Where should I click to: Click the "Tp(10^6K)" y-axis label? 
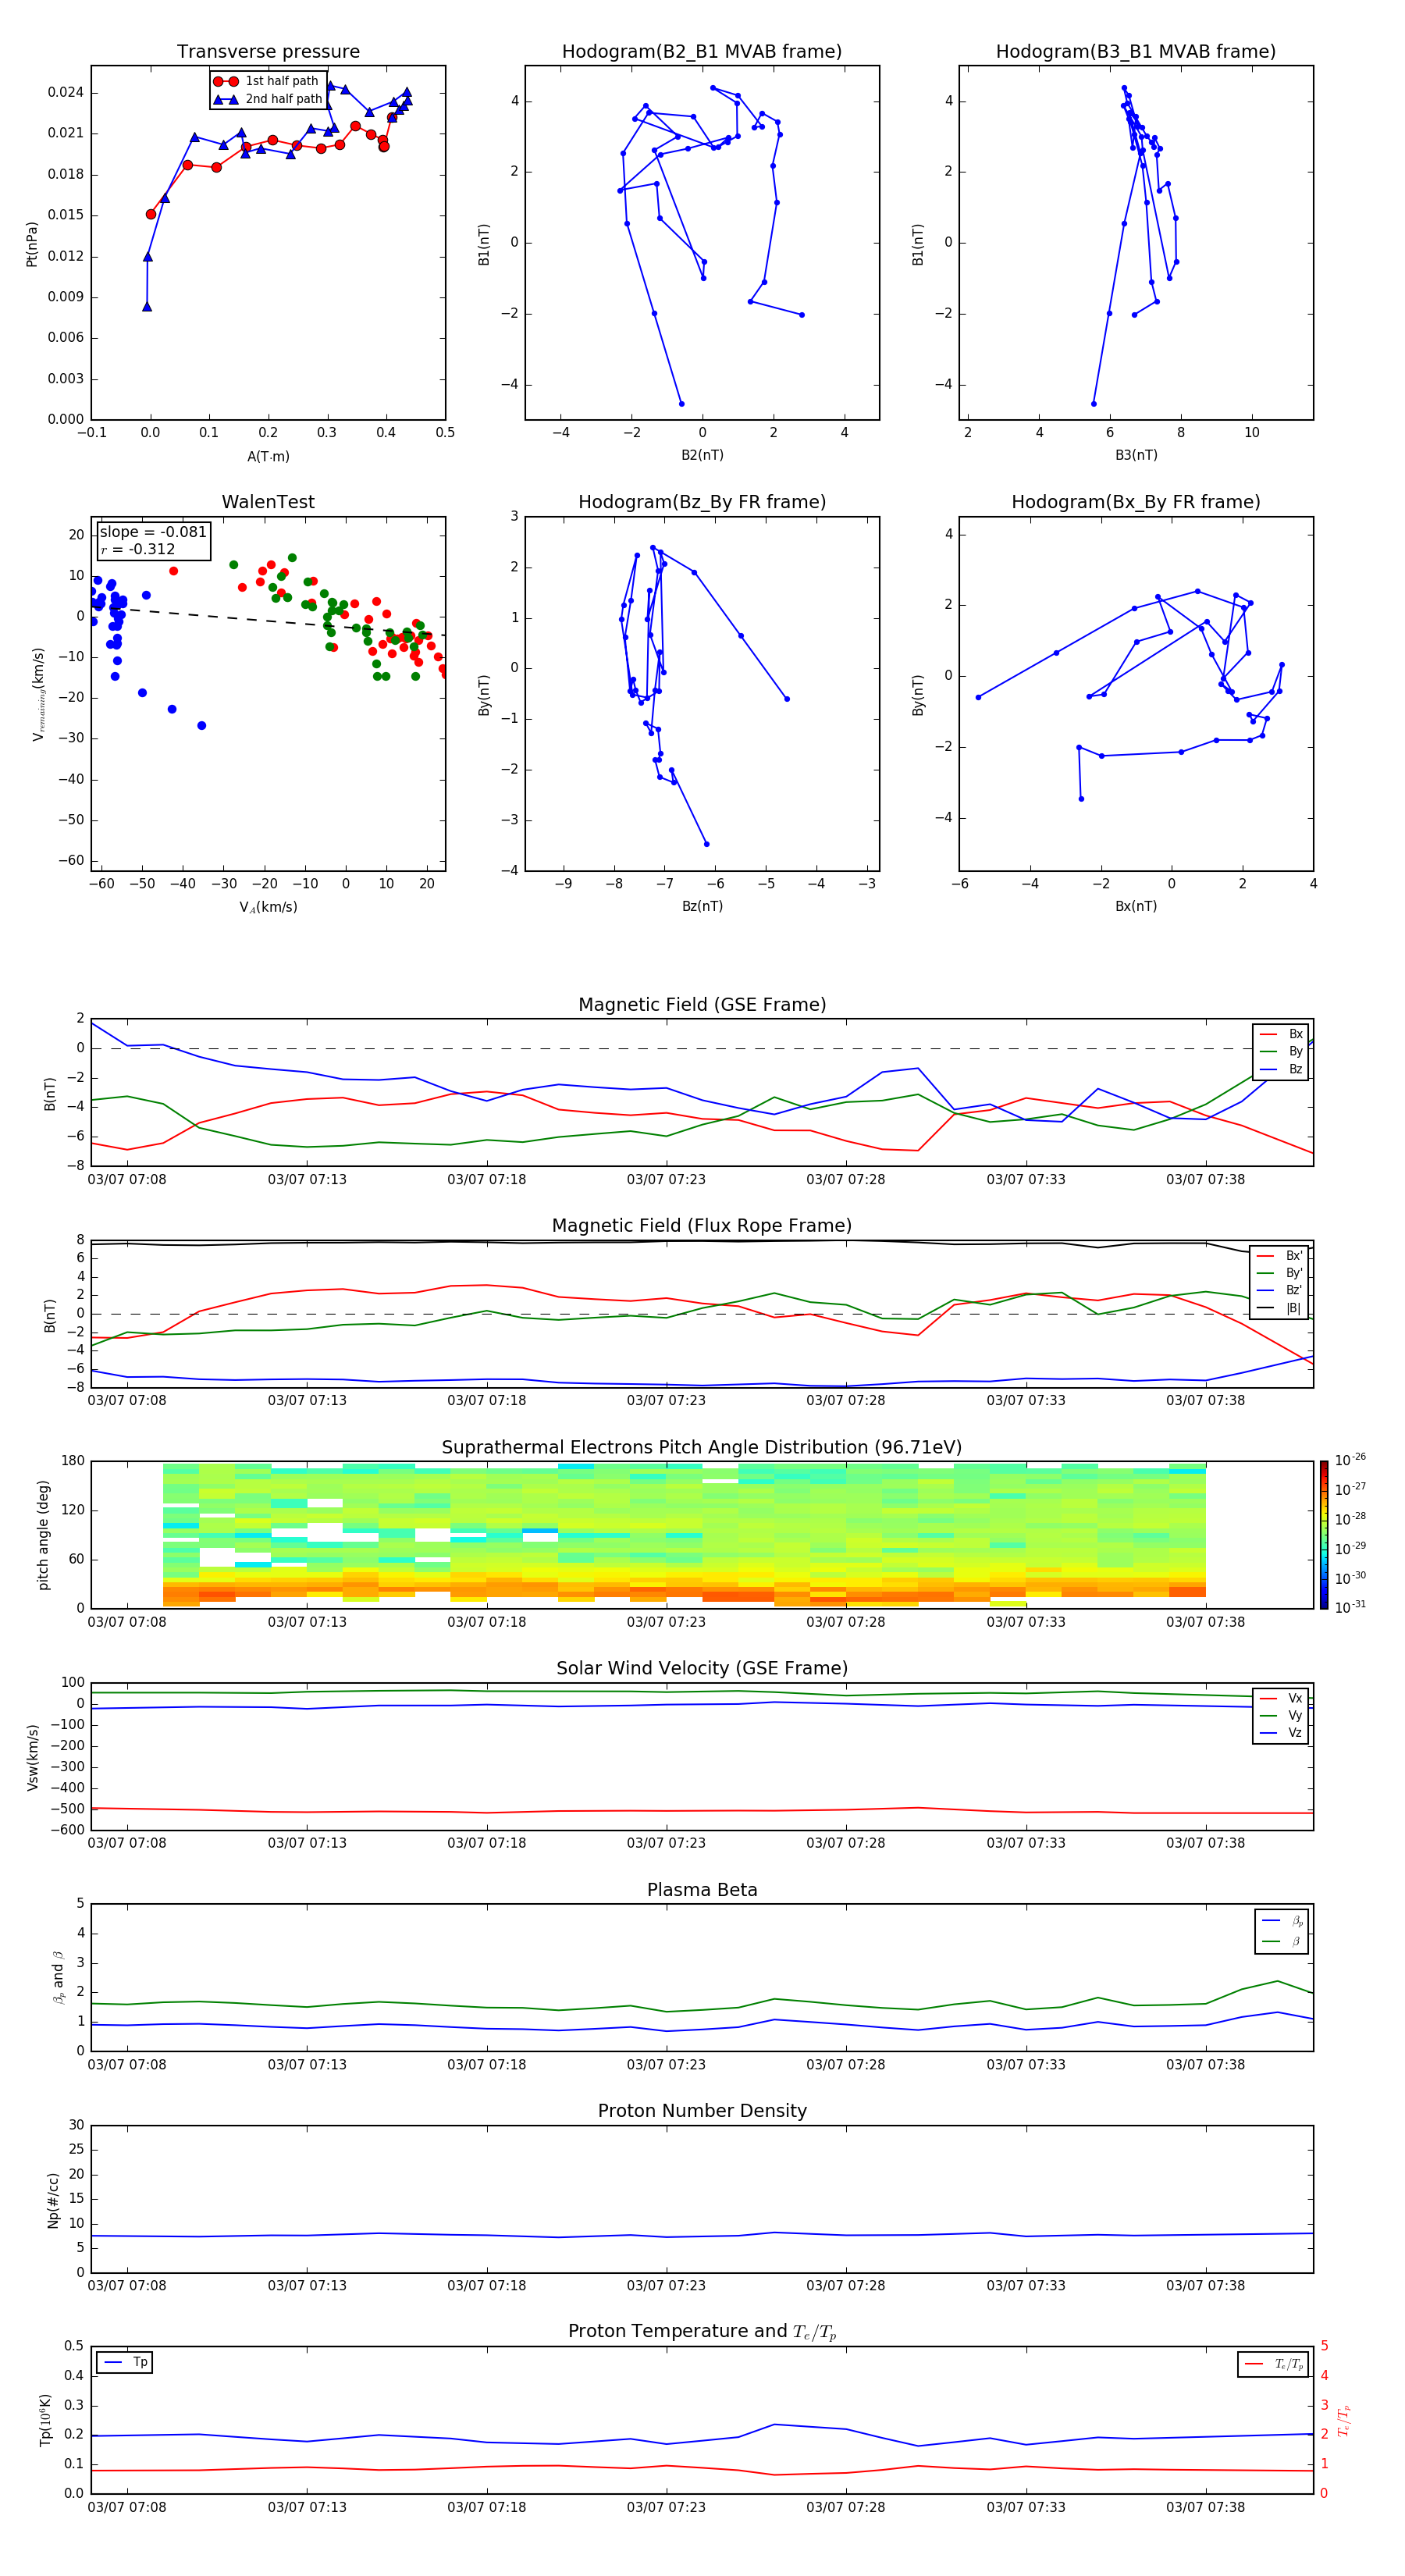click(45, 2420)
